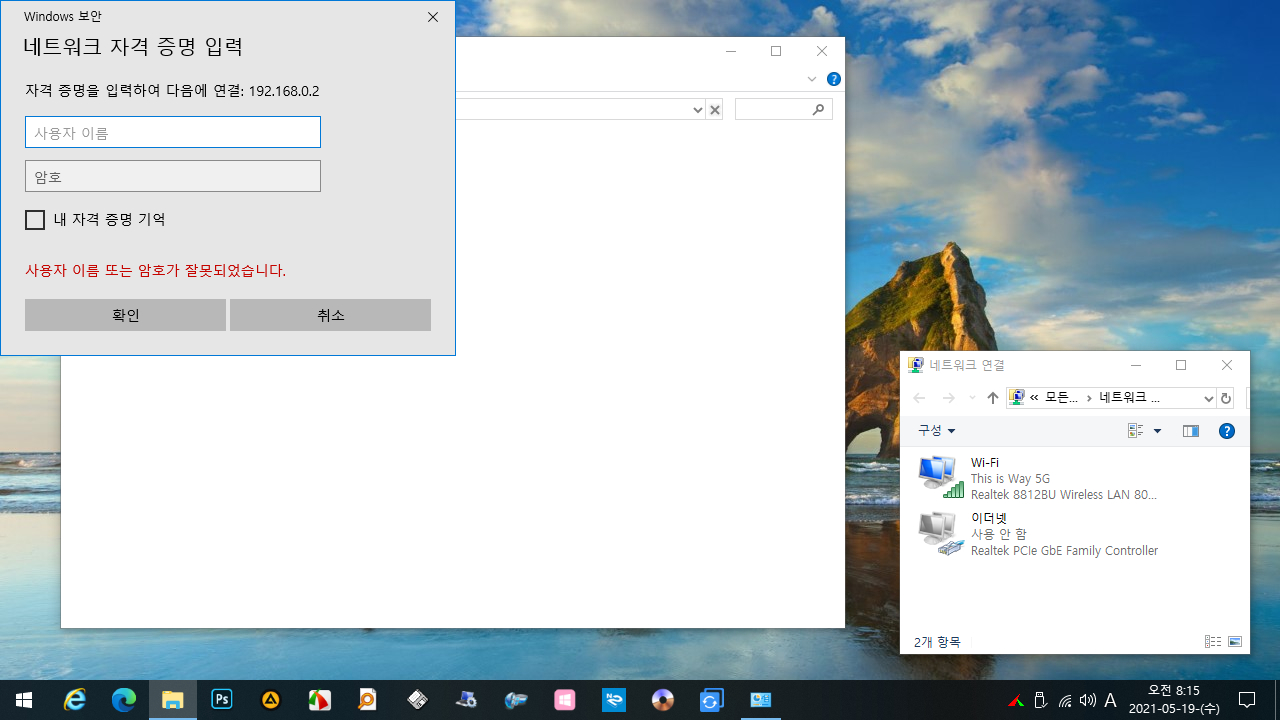The width and height of the screenshot is (1280, 720).
Task: Open help in the background Explorer window
Action: pyautogui.click(x=834, y=79)
